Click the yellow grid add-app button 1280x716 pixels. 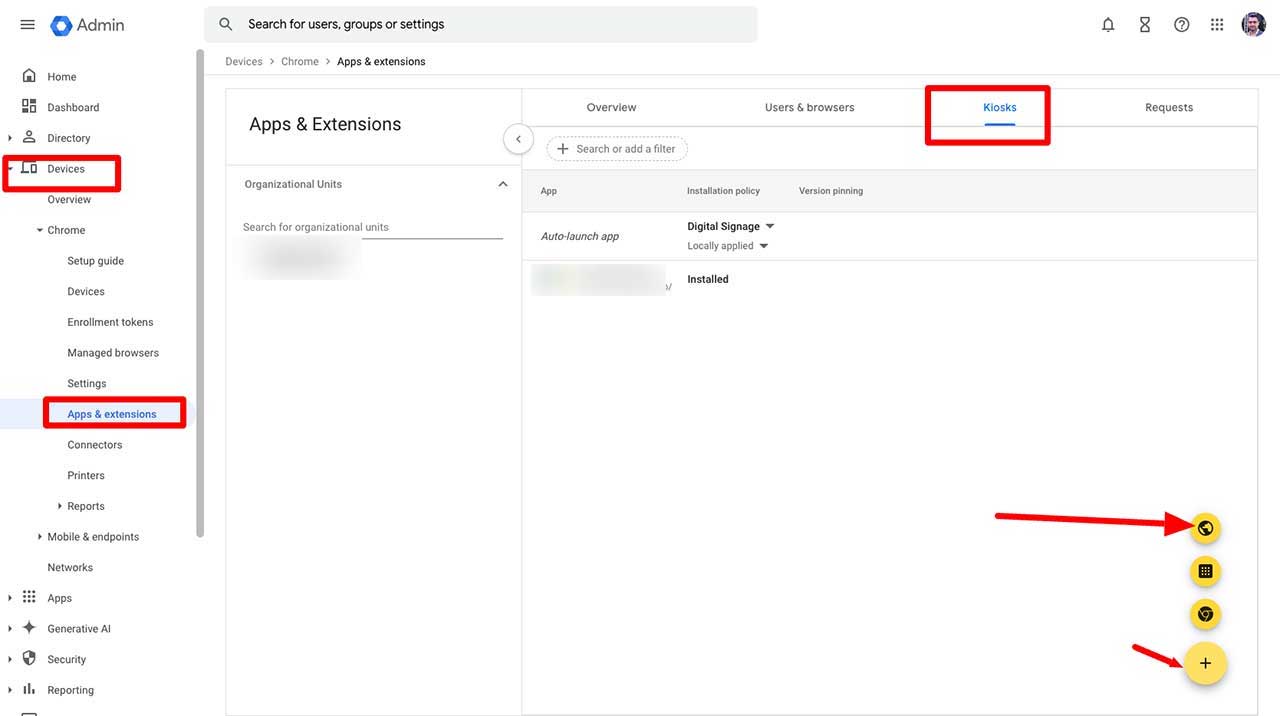(x=1205, y=571)
